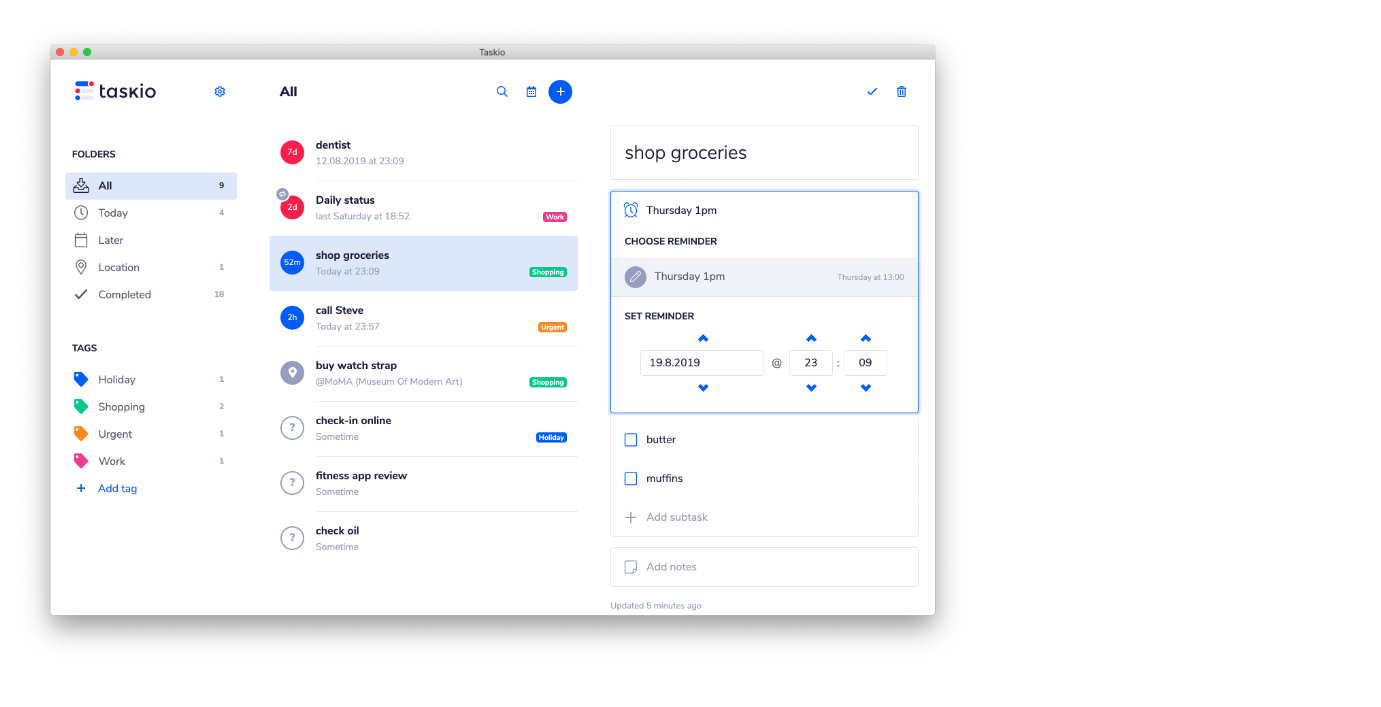Click question mark badge on fitness app review
This screenshot has width=1381, height=707.
(292, 483)
